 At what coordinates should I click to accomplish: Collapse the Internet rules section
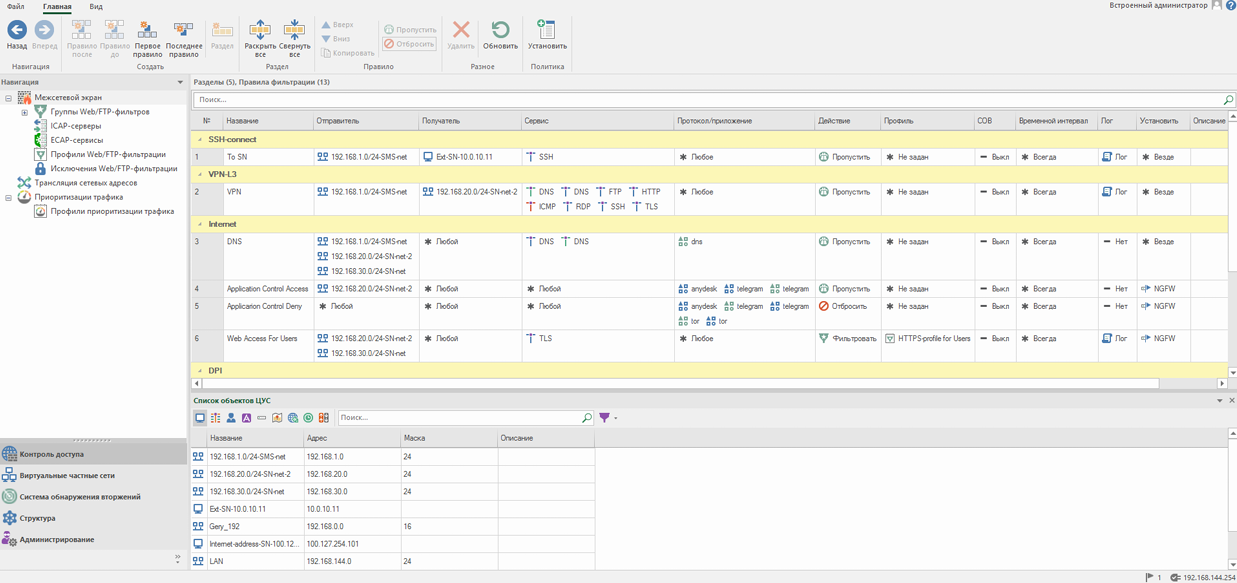pyautogui.click(x=200, y=225)
